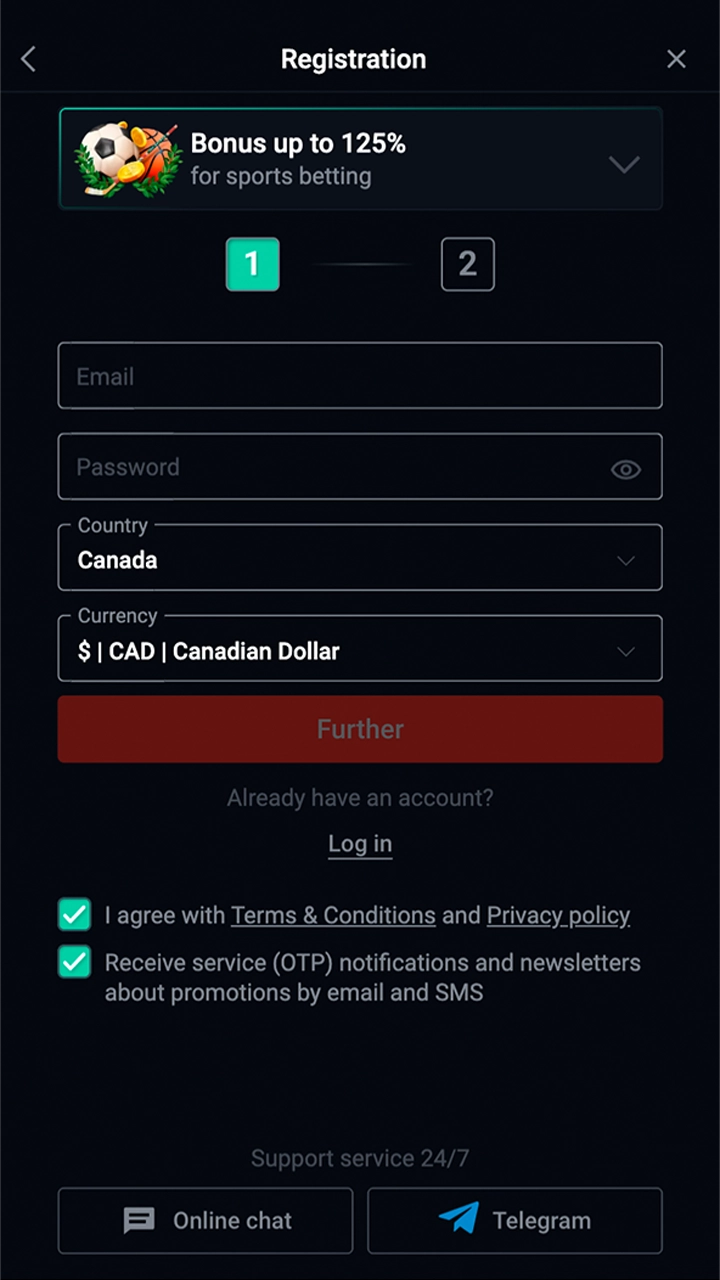Open the Country dropdown
720x1280 pixels.
(x=360, y=558)
